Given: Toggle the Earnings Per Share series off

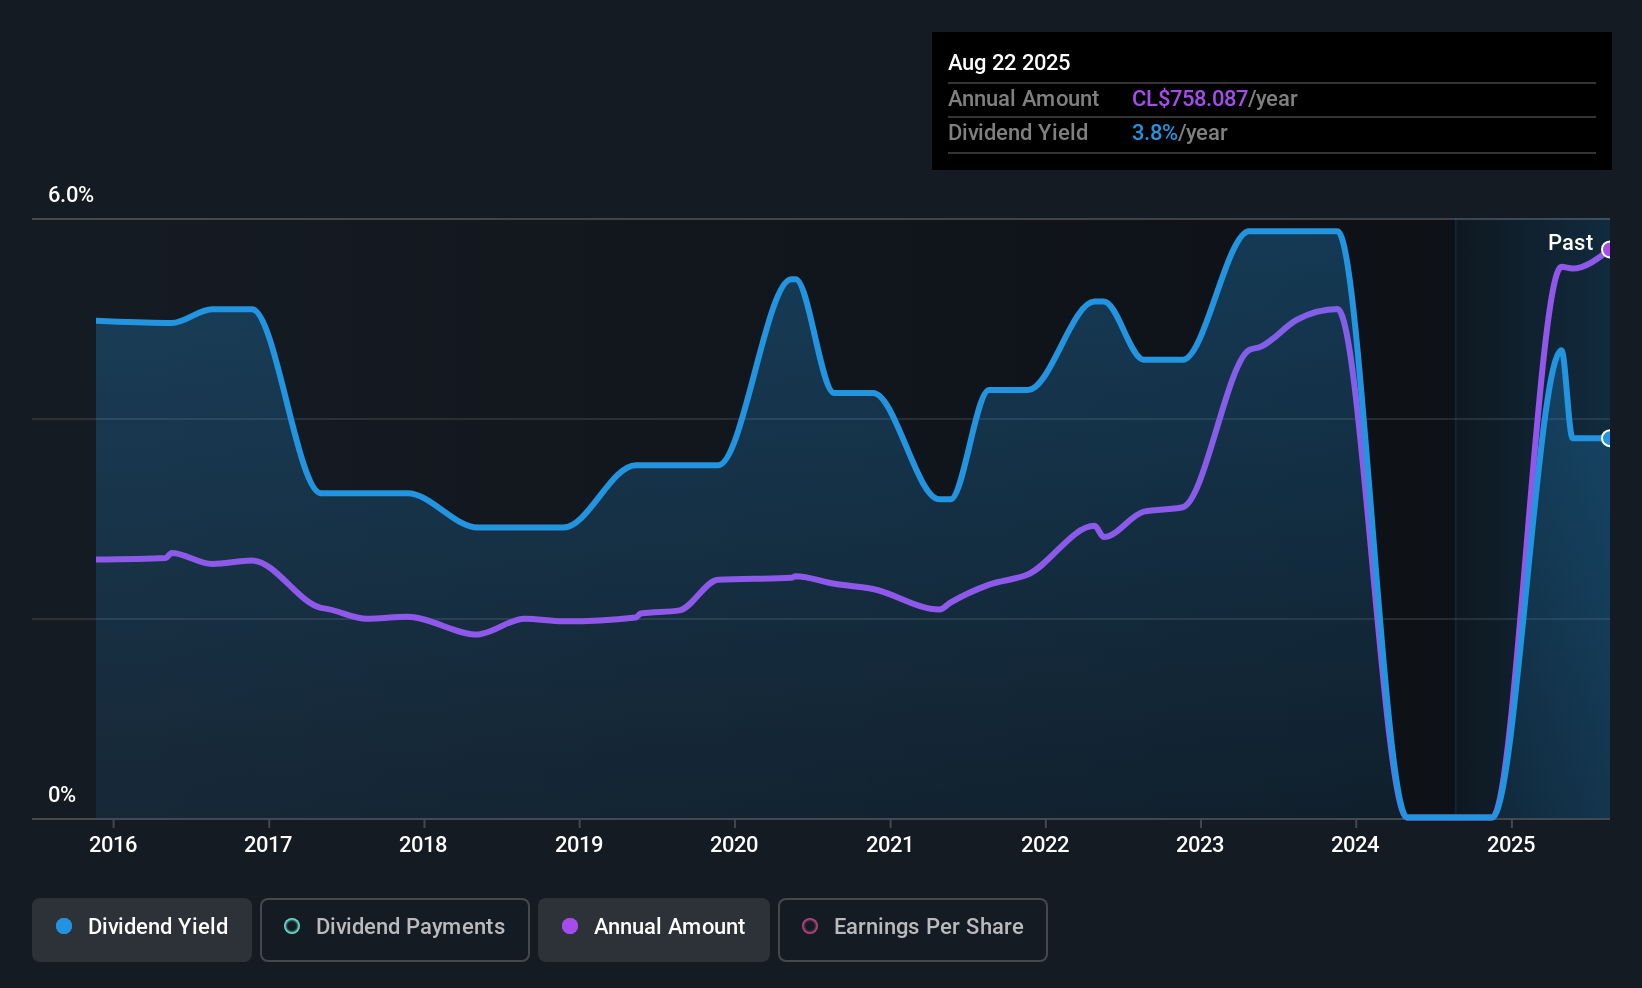Looking at the screenshot, I should [x=912, y=927].
